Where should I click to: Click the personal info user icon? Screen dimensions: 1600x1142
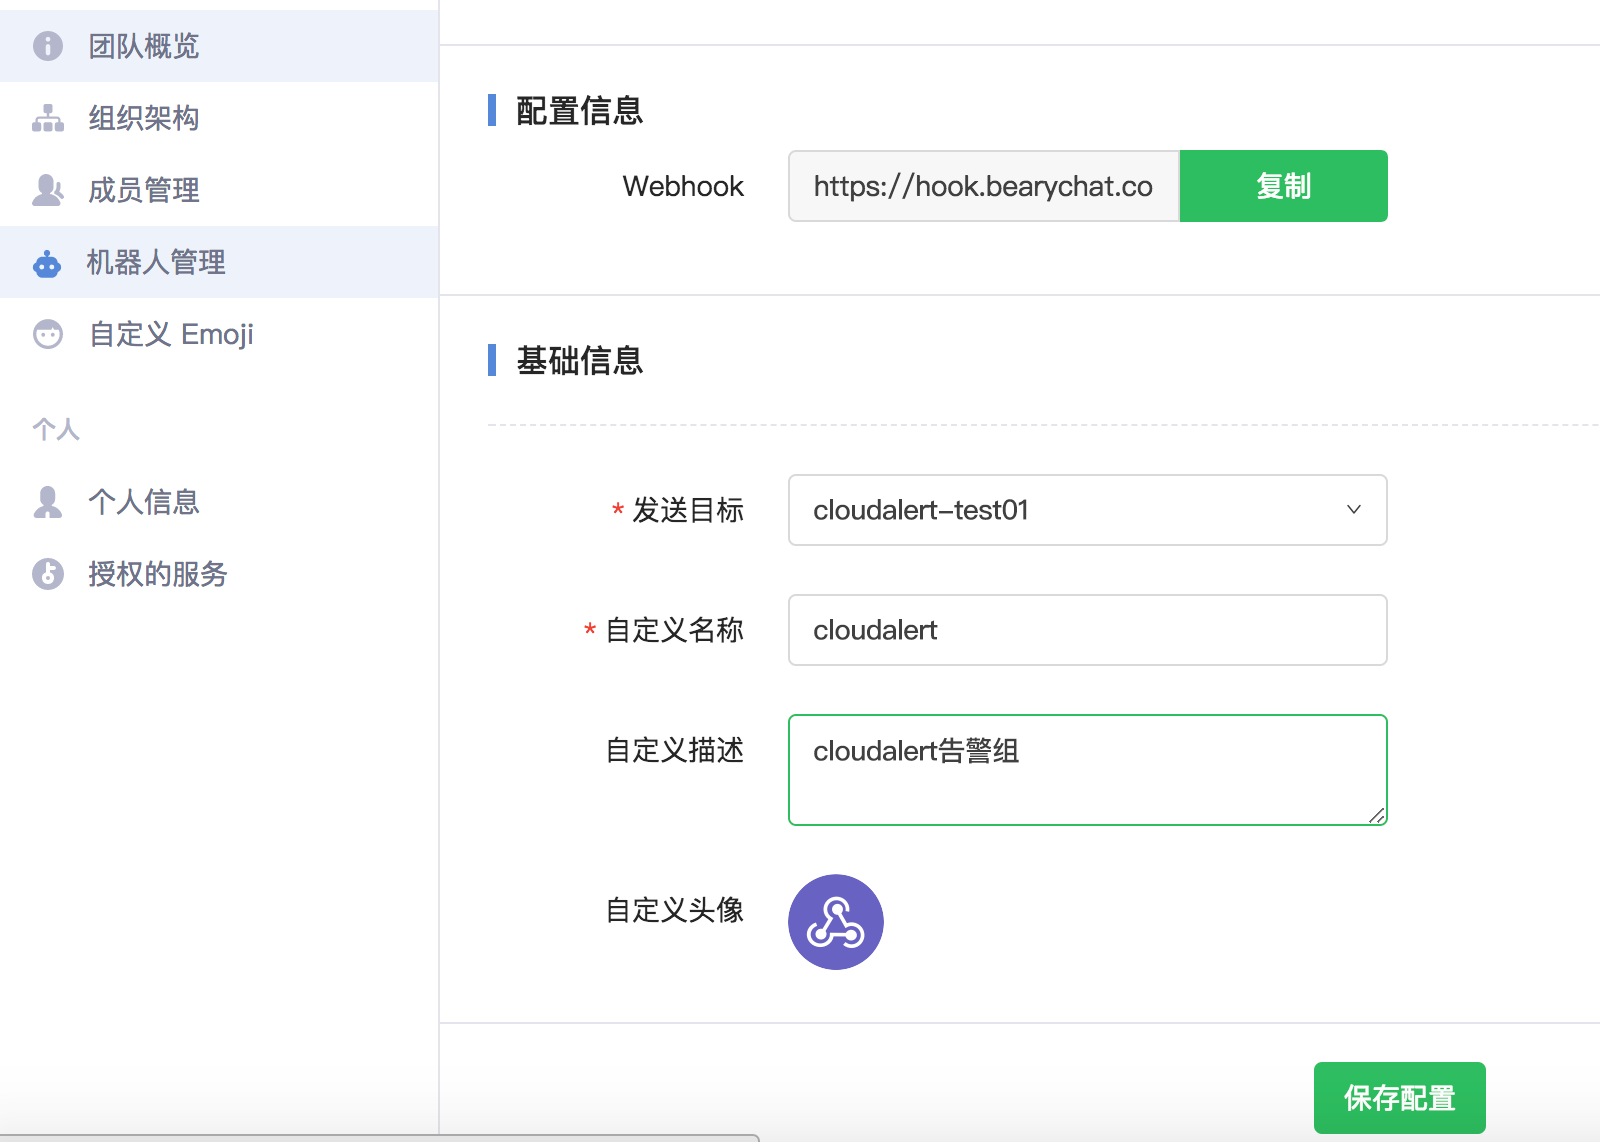coord(48,502)
